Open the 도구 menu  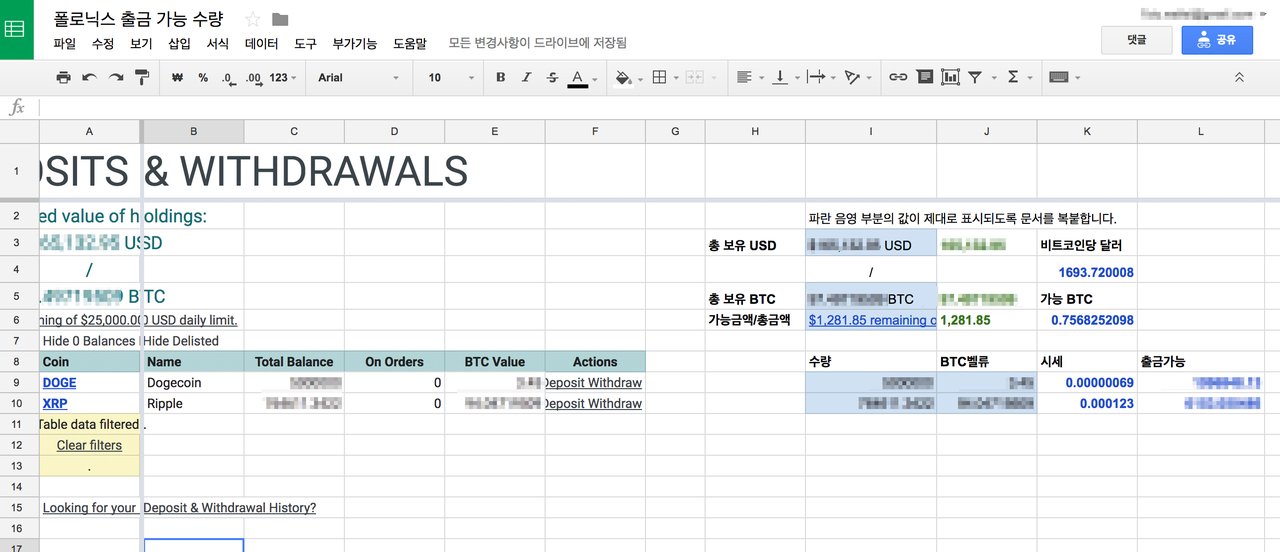click(305, 43)
